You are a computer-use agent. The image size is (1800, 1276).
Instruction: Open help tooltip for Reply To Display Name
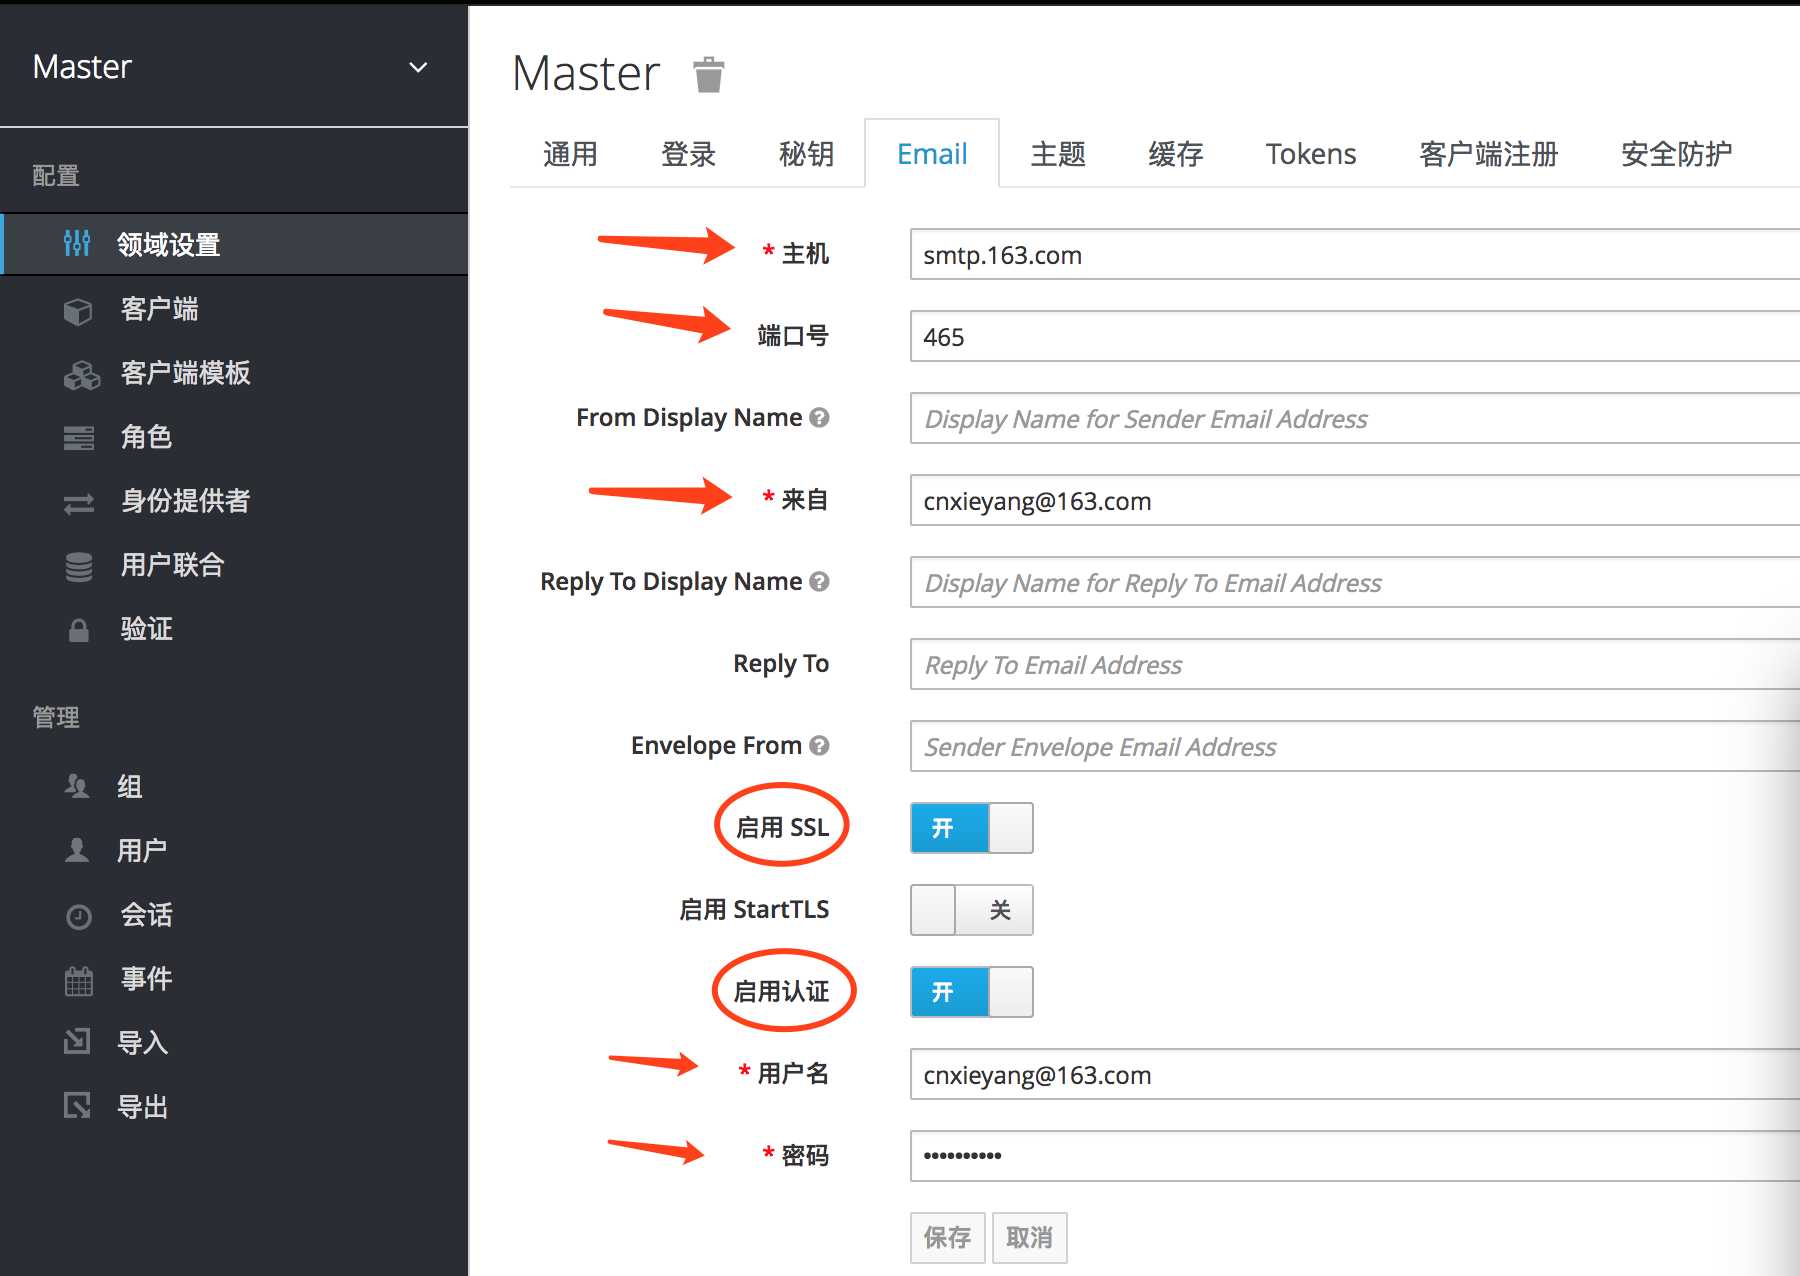819,581
